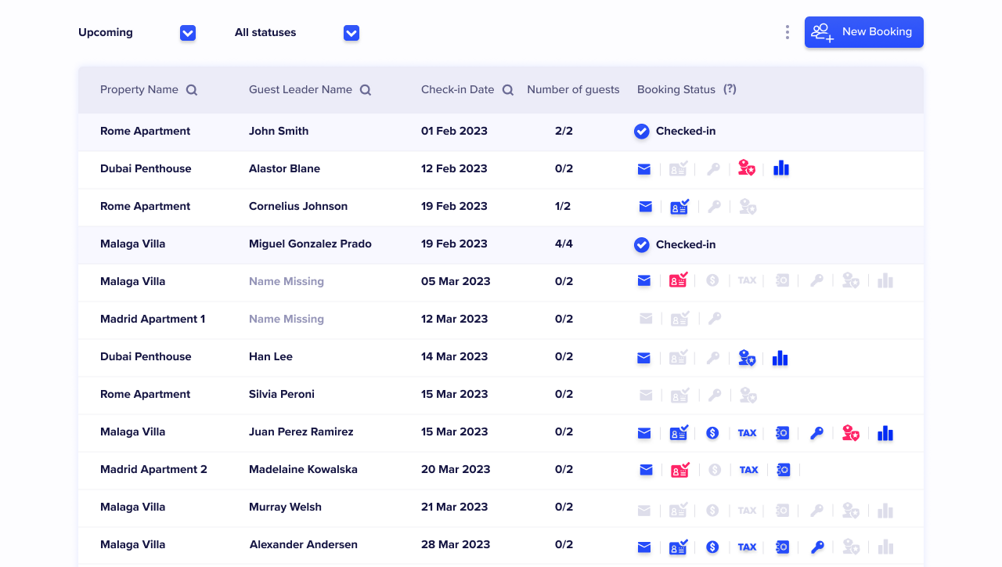Click the New Booking button
Screen dimensions: 1002x567
click(x=864, y=32)
